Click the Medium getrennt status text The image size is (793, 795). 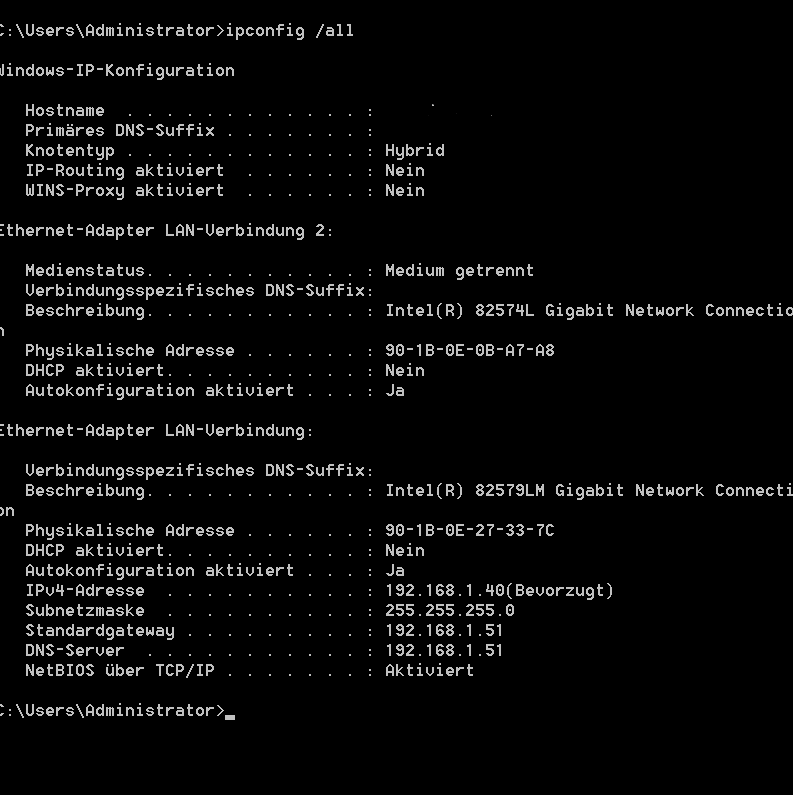click(459, 271)
